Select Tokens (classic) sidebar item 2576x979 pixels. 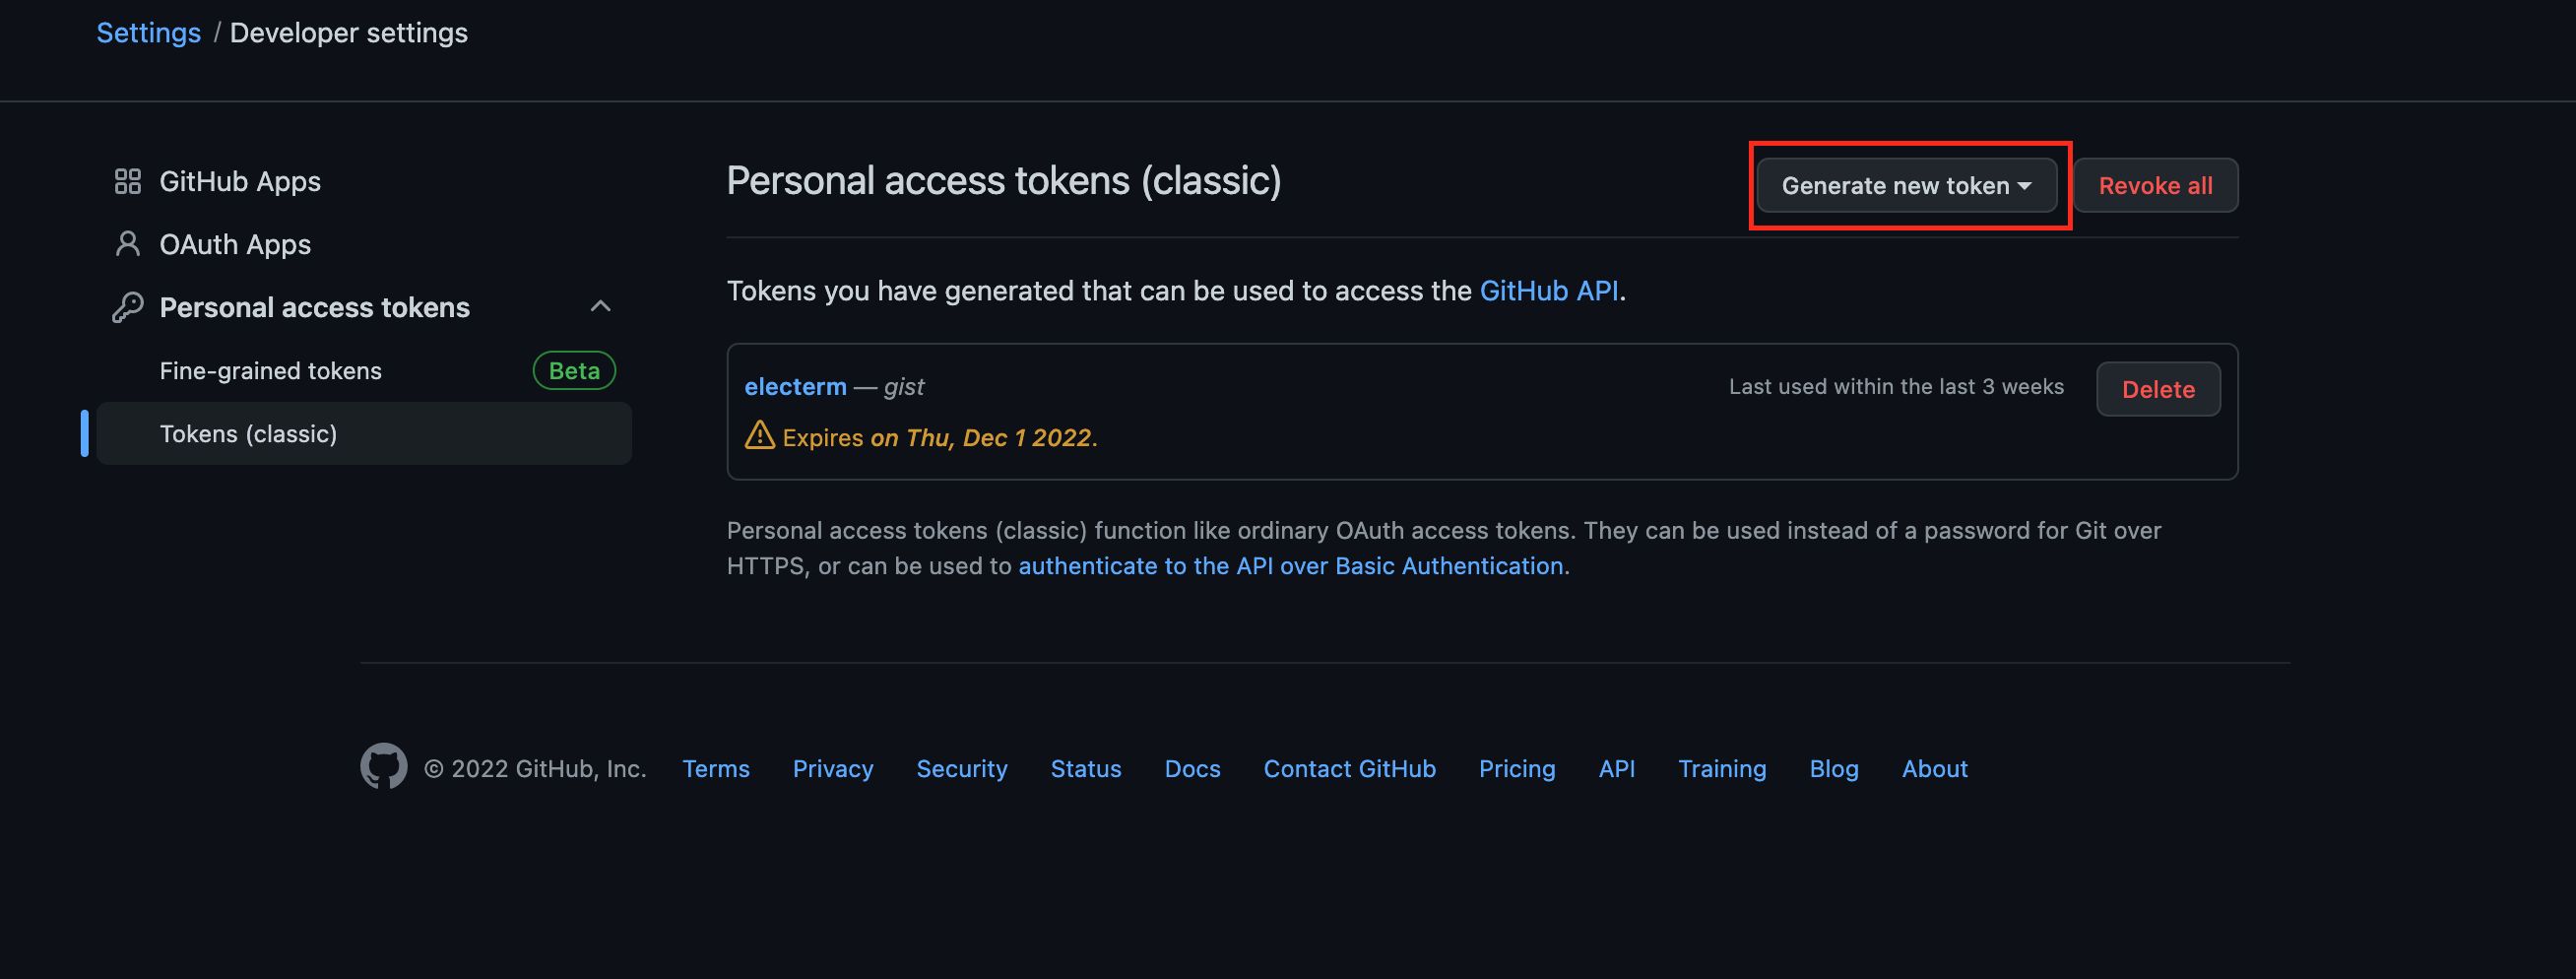[248, 434]
